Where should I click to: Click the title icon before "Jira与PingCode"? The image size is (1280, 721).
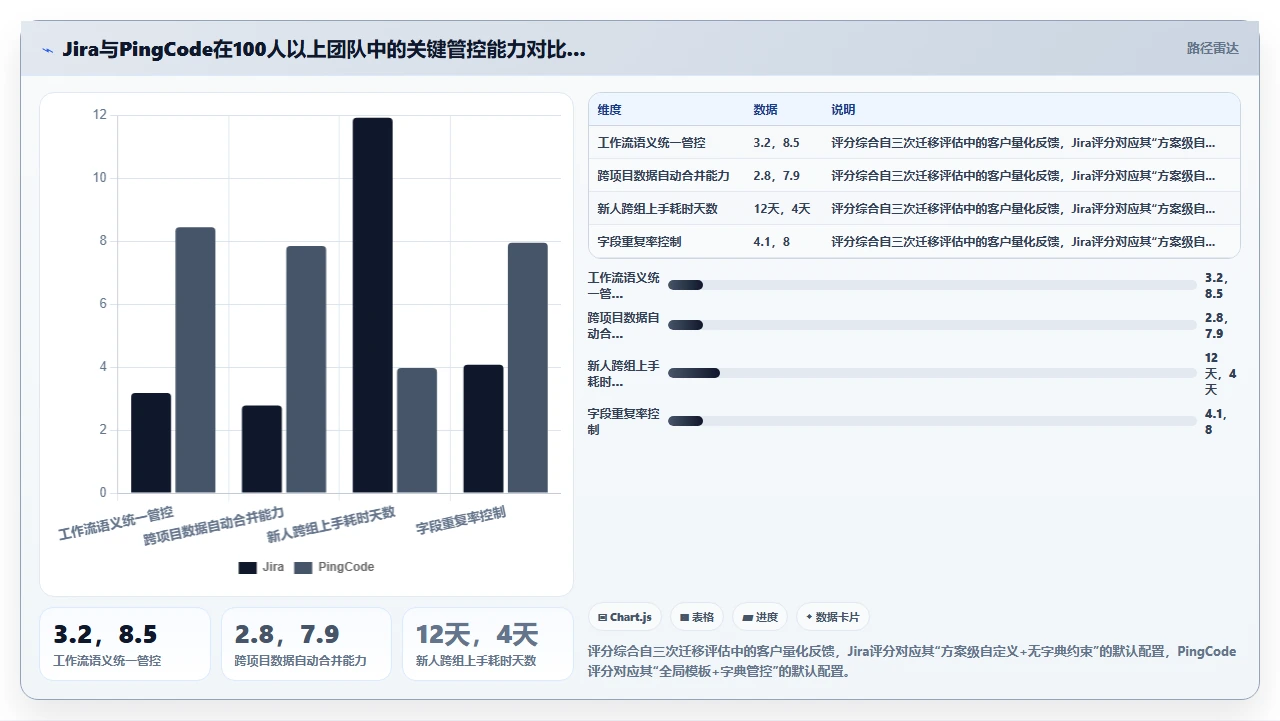coord(47,49)
